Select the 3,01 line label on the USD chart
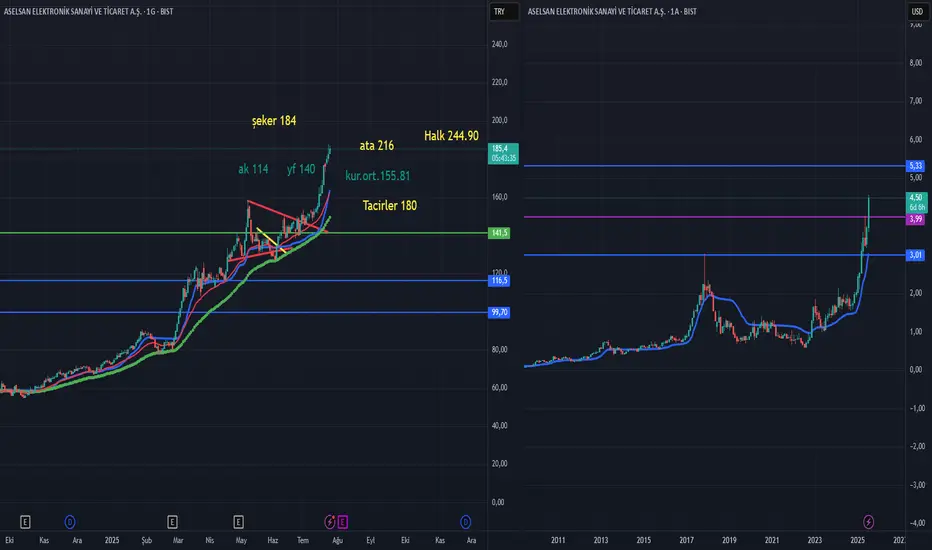Image resolution: width=932 pixels, height=550 pixels. (x=915, y=255)
